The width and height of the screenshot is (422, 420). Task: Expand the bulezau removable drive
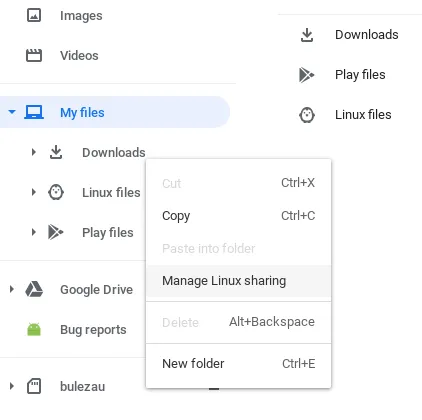(x=12, y=386)
